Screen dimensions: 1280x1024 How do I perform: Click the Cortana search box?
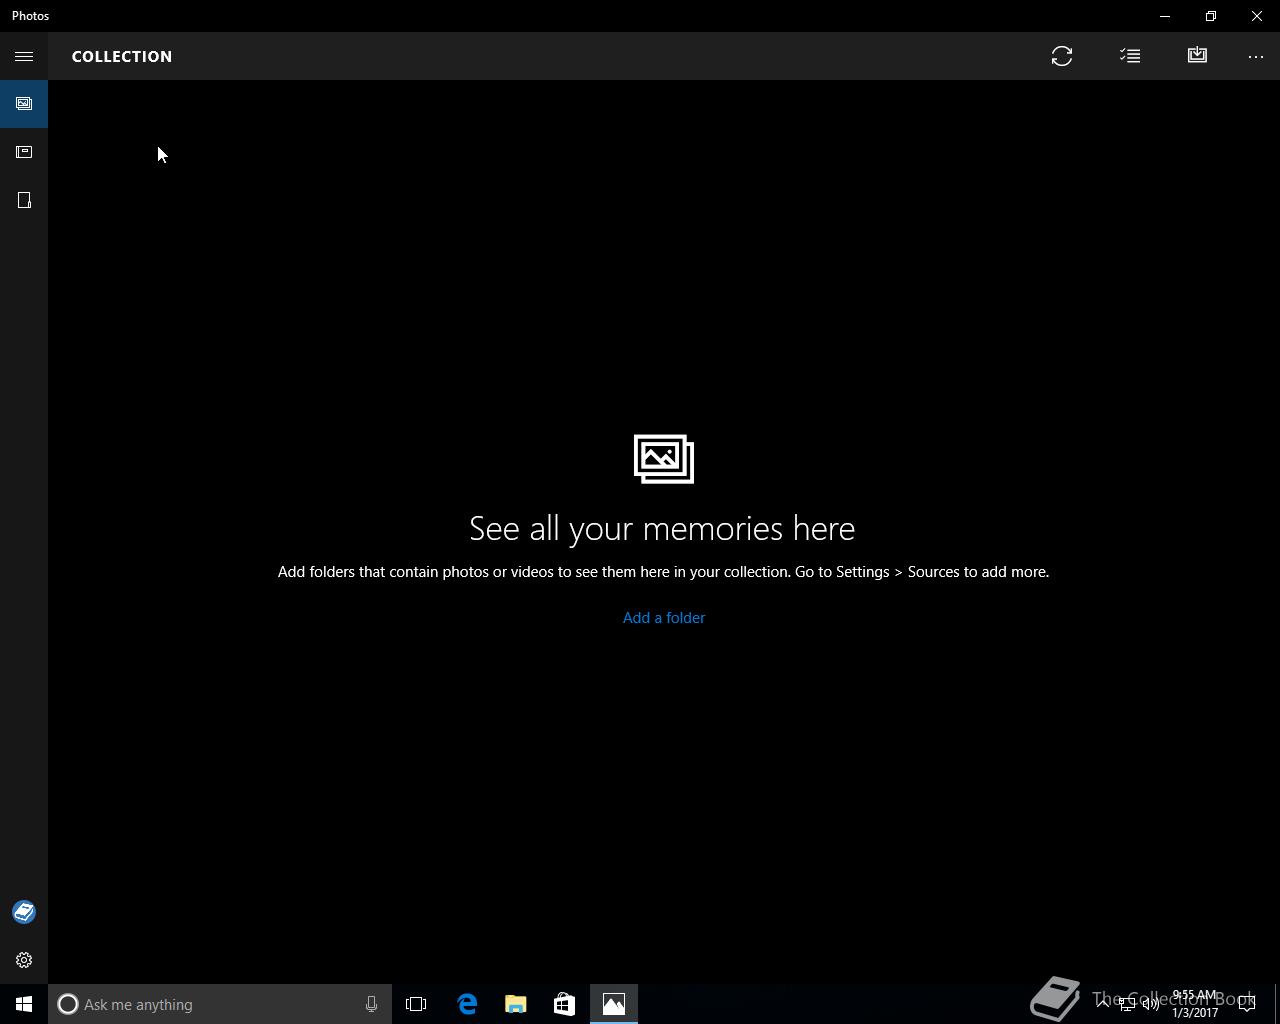coord(220,1004)
